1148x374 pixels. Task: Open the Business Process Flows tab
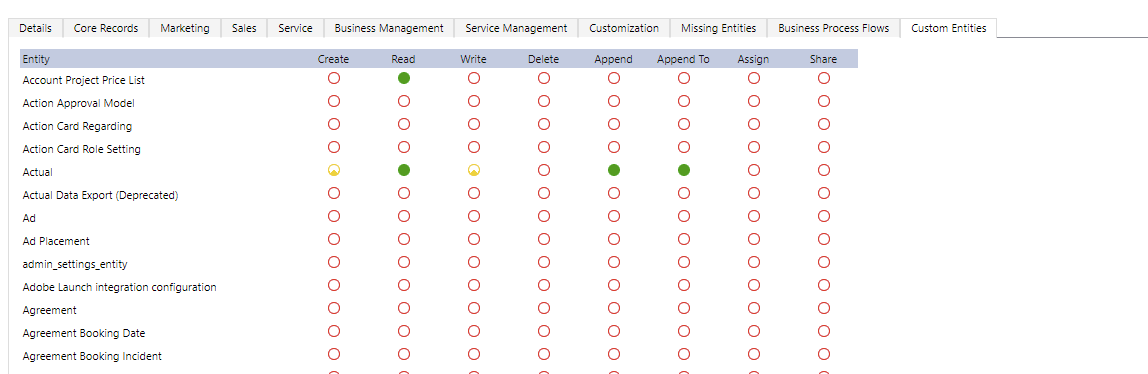[x=834, y=28]
